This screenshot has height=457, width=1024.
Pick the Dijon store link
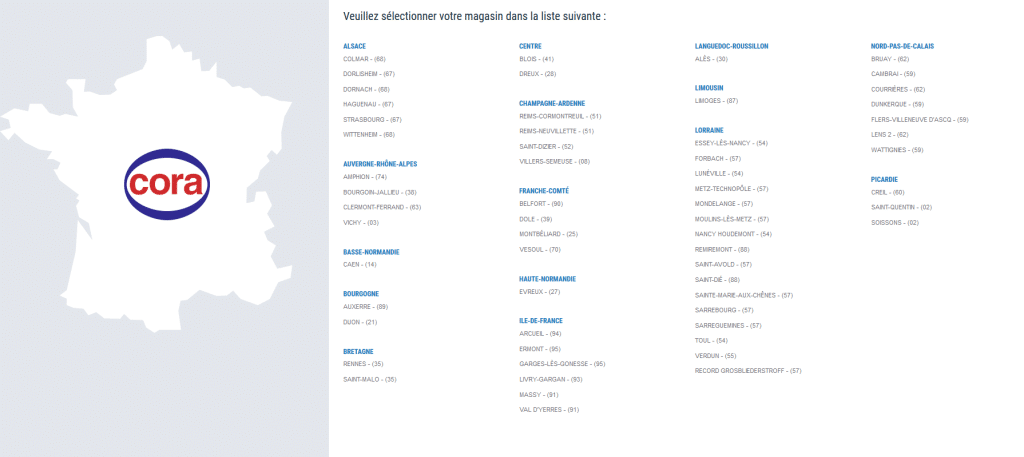pyautogui.click(x=360, y=322)
